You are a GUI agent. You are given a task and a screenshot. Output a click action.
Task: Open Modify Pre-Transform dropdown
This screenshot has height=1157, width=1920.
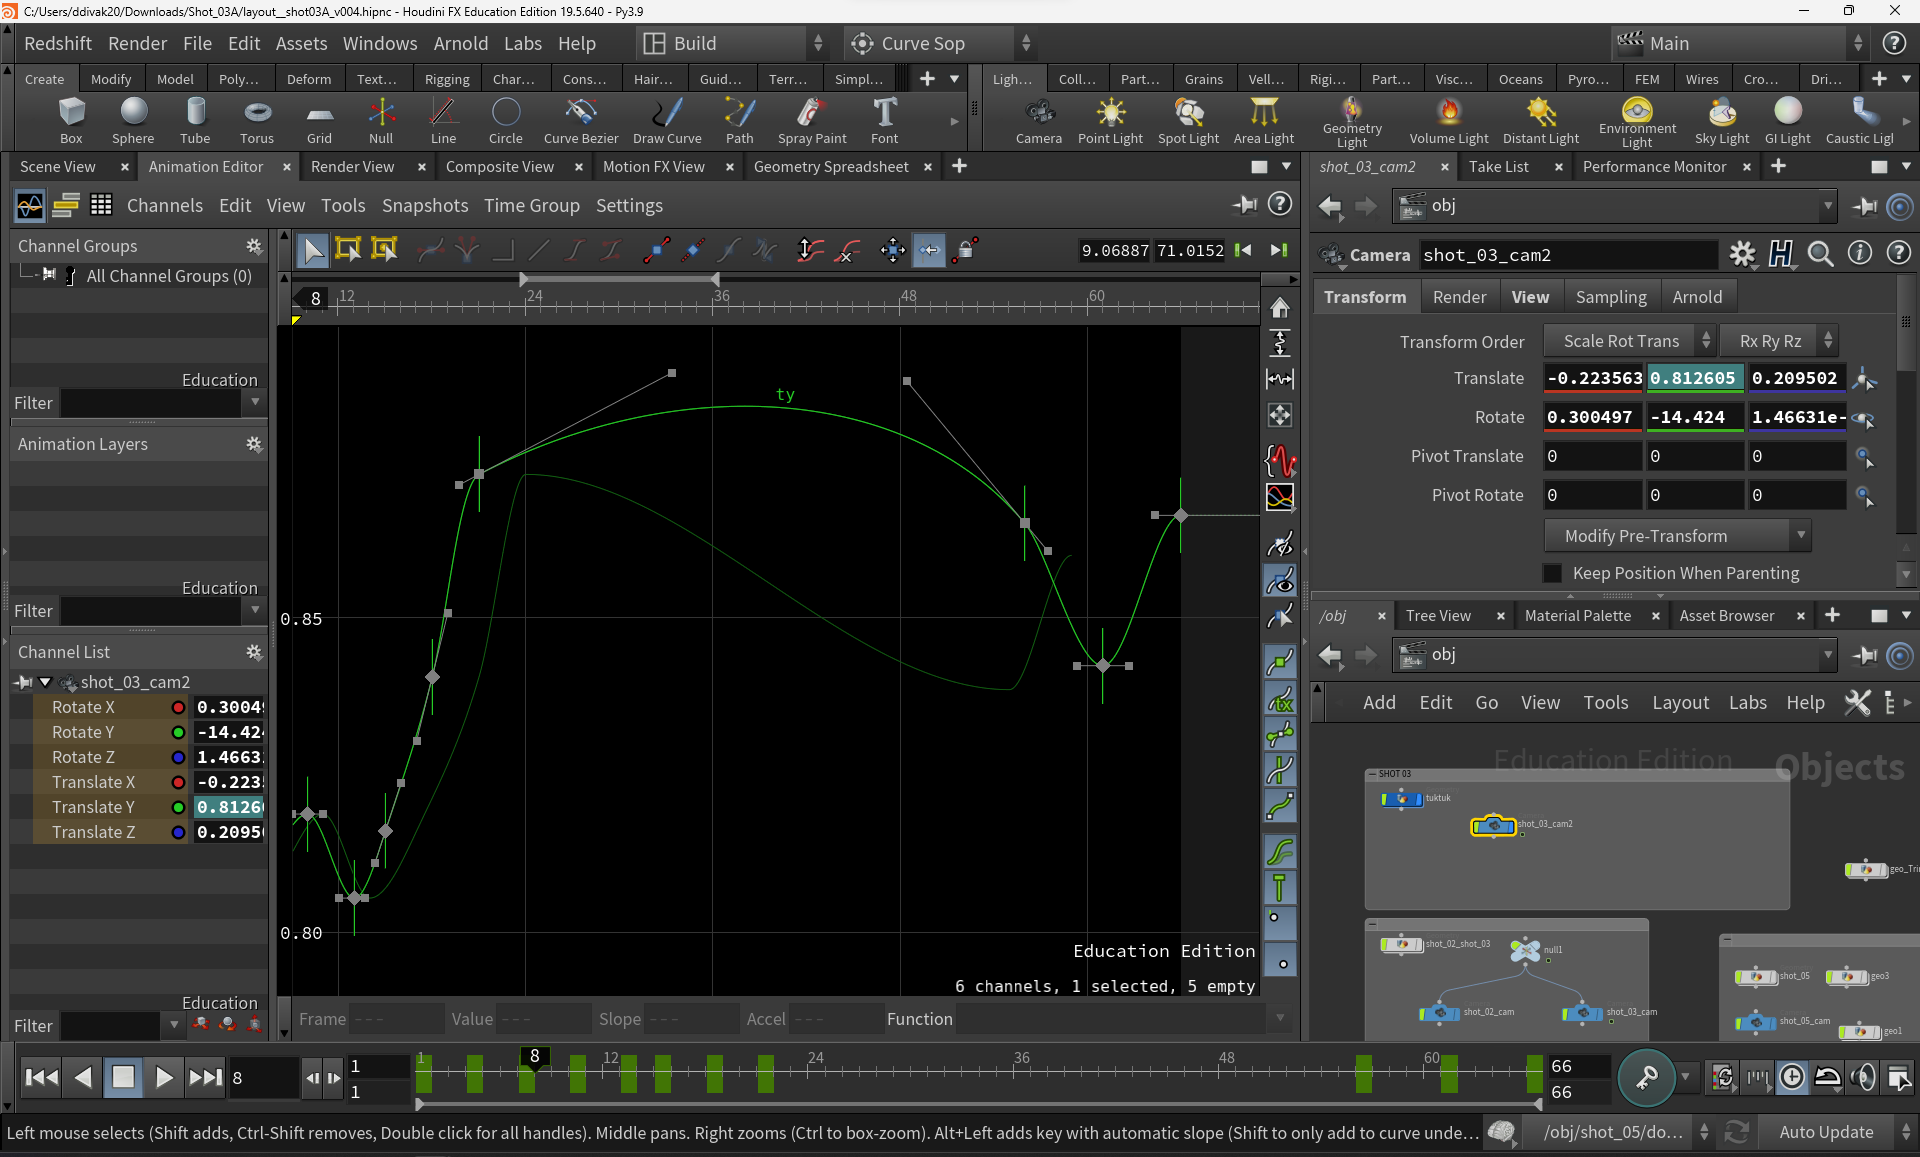tap(1677, 536)
